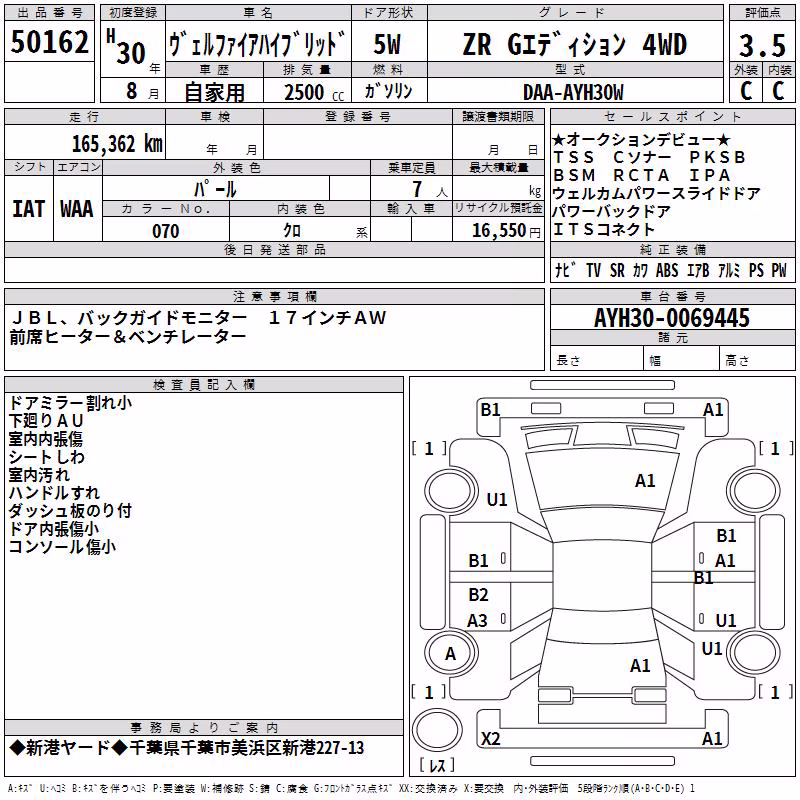Click the 新港ヤード address line

[x=187, y=748]
